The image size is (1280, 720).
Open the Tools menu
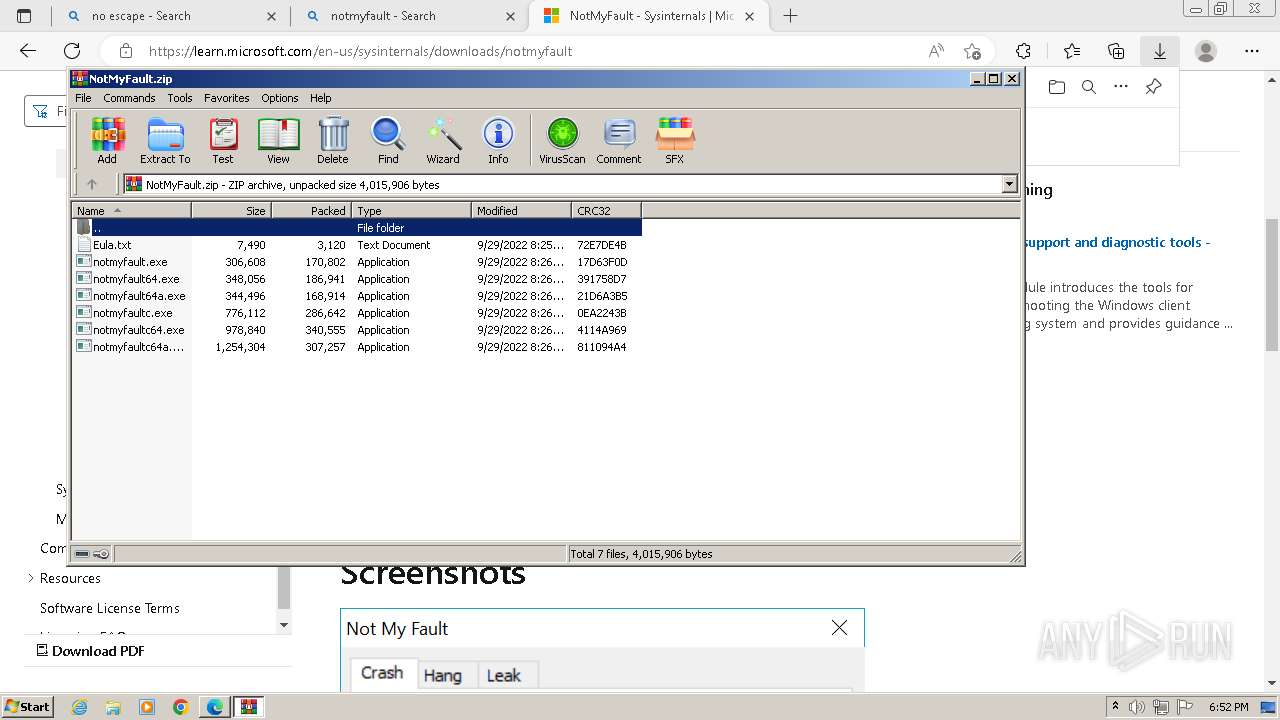pyautogui.click(x=180, y=98)
